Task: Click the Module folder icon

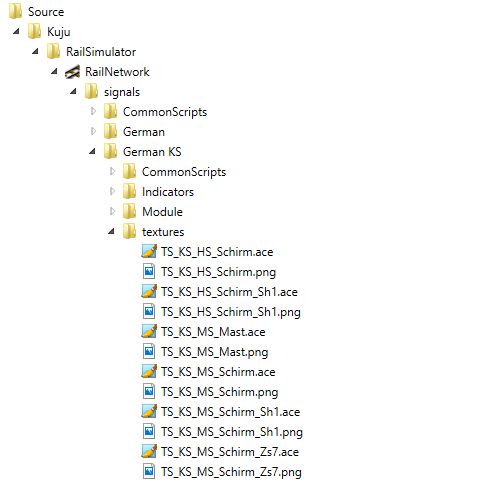Action: coord(129,211)
